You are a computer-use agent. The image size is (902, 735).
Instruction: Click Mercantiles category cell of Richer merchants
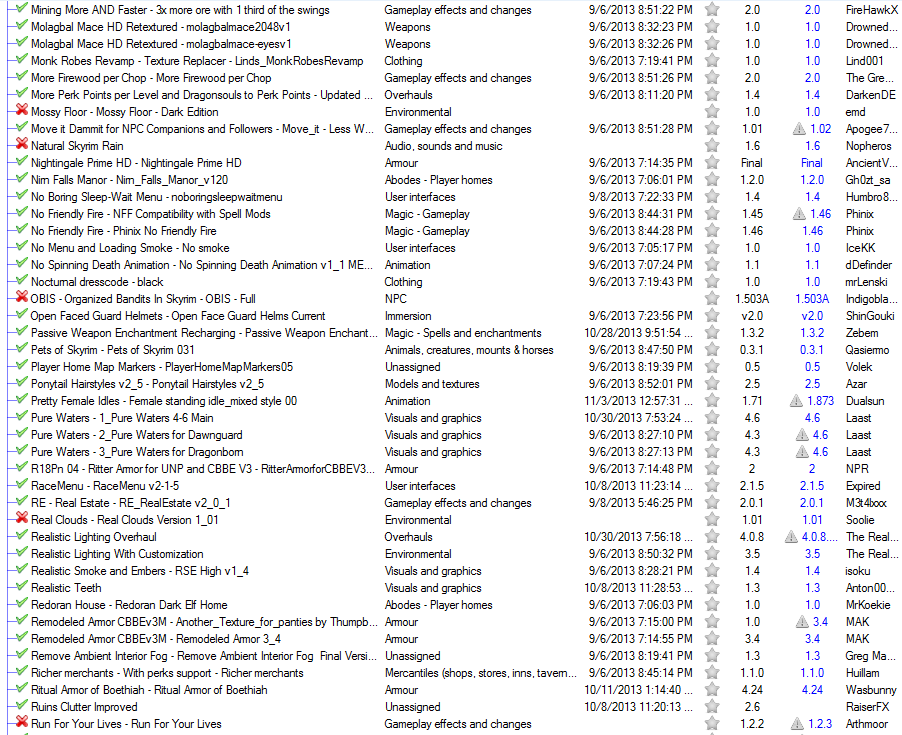480,673
